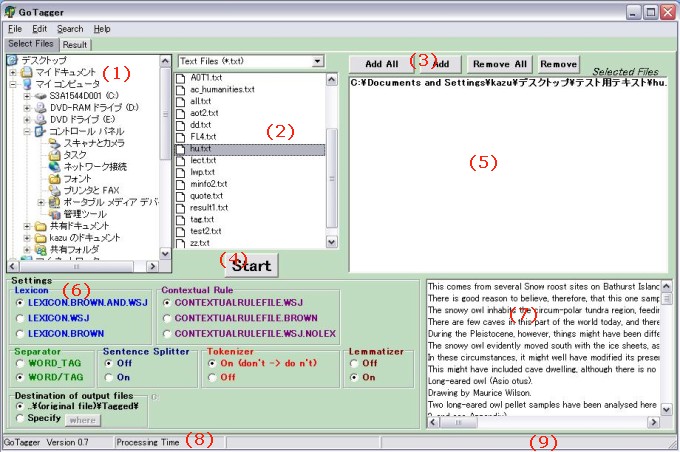Select CONTEXTUALRULEFILE.WSJ.NOLEX contextual rule
Screen dimensions: 680x452
coord(167,334)
